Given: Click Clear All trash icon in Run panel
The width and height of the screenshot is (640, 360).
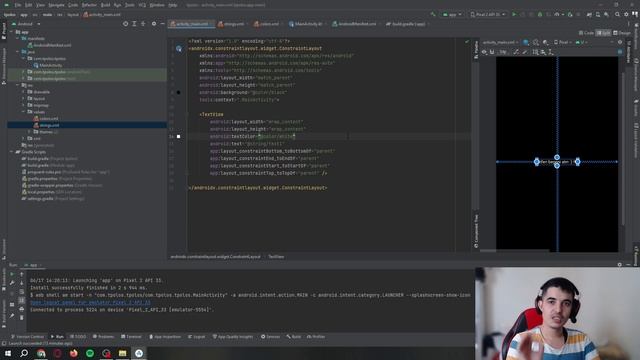Looking at the screenshot, I should click(22, 318).
